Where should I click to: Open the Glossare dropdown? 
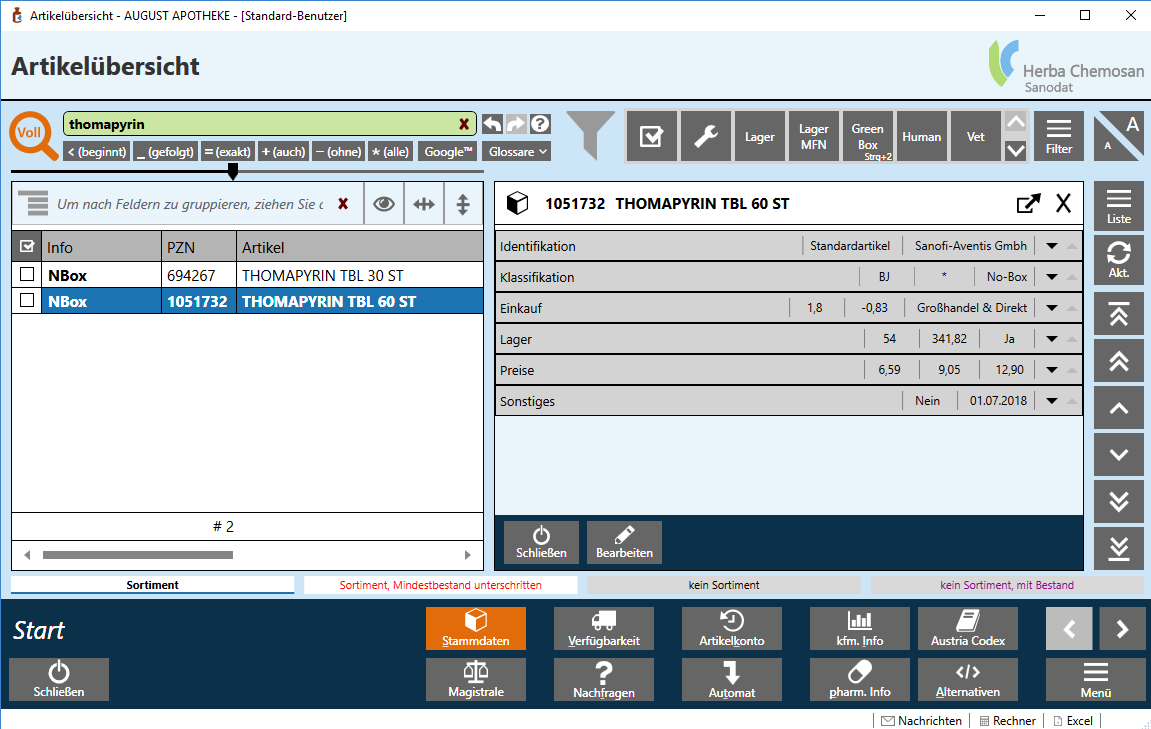pyautogui.click(x=517, y=152)
